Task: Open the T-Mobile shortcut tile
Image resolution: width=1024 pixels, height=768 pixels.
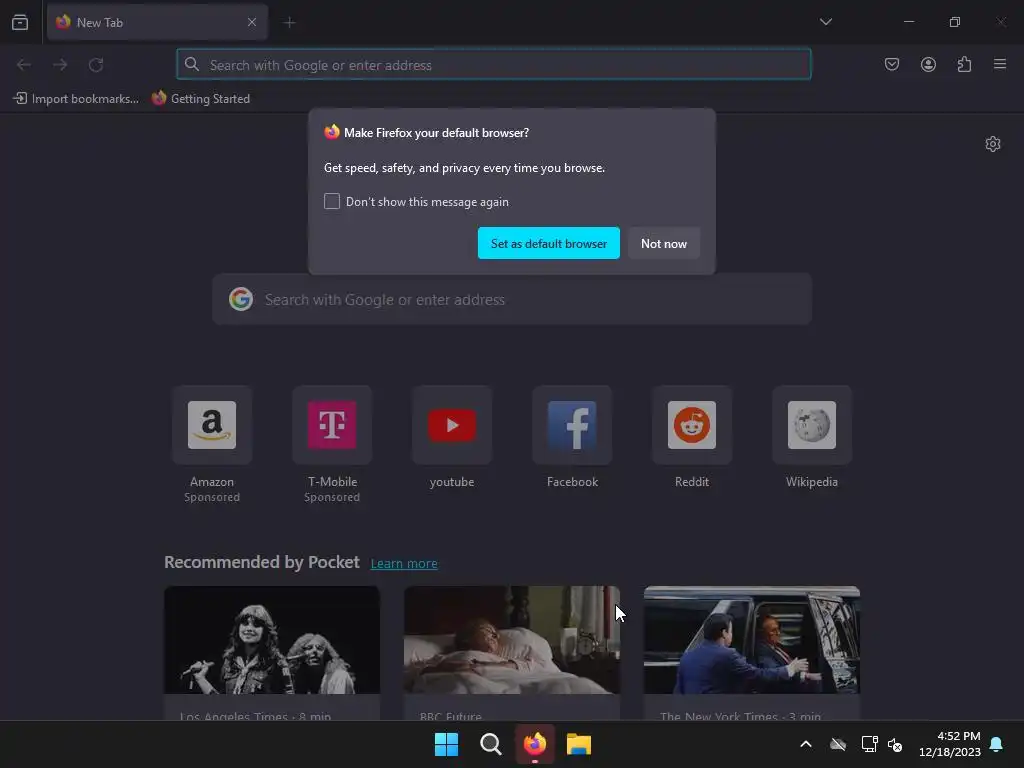Action: 332,425
